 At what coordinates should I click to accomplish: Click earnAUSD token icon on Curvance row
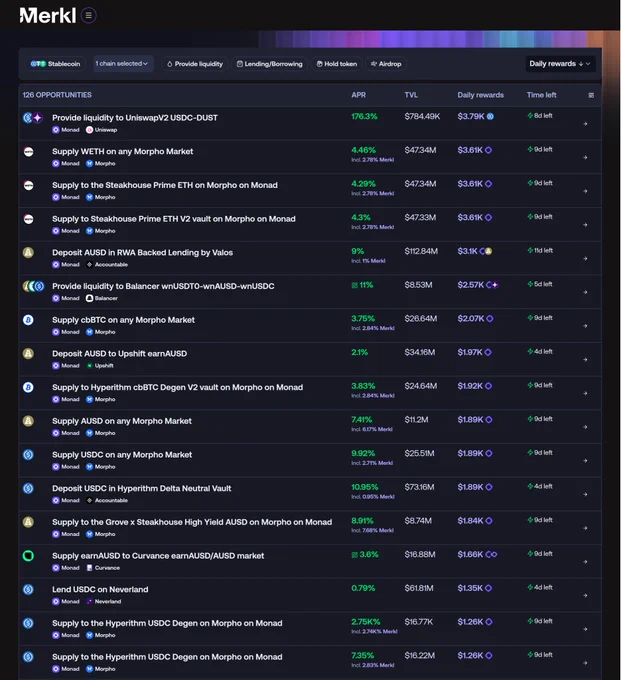pyautogui.click(x=29, y=556)
